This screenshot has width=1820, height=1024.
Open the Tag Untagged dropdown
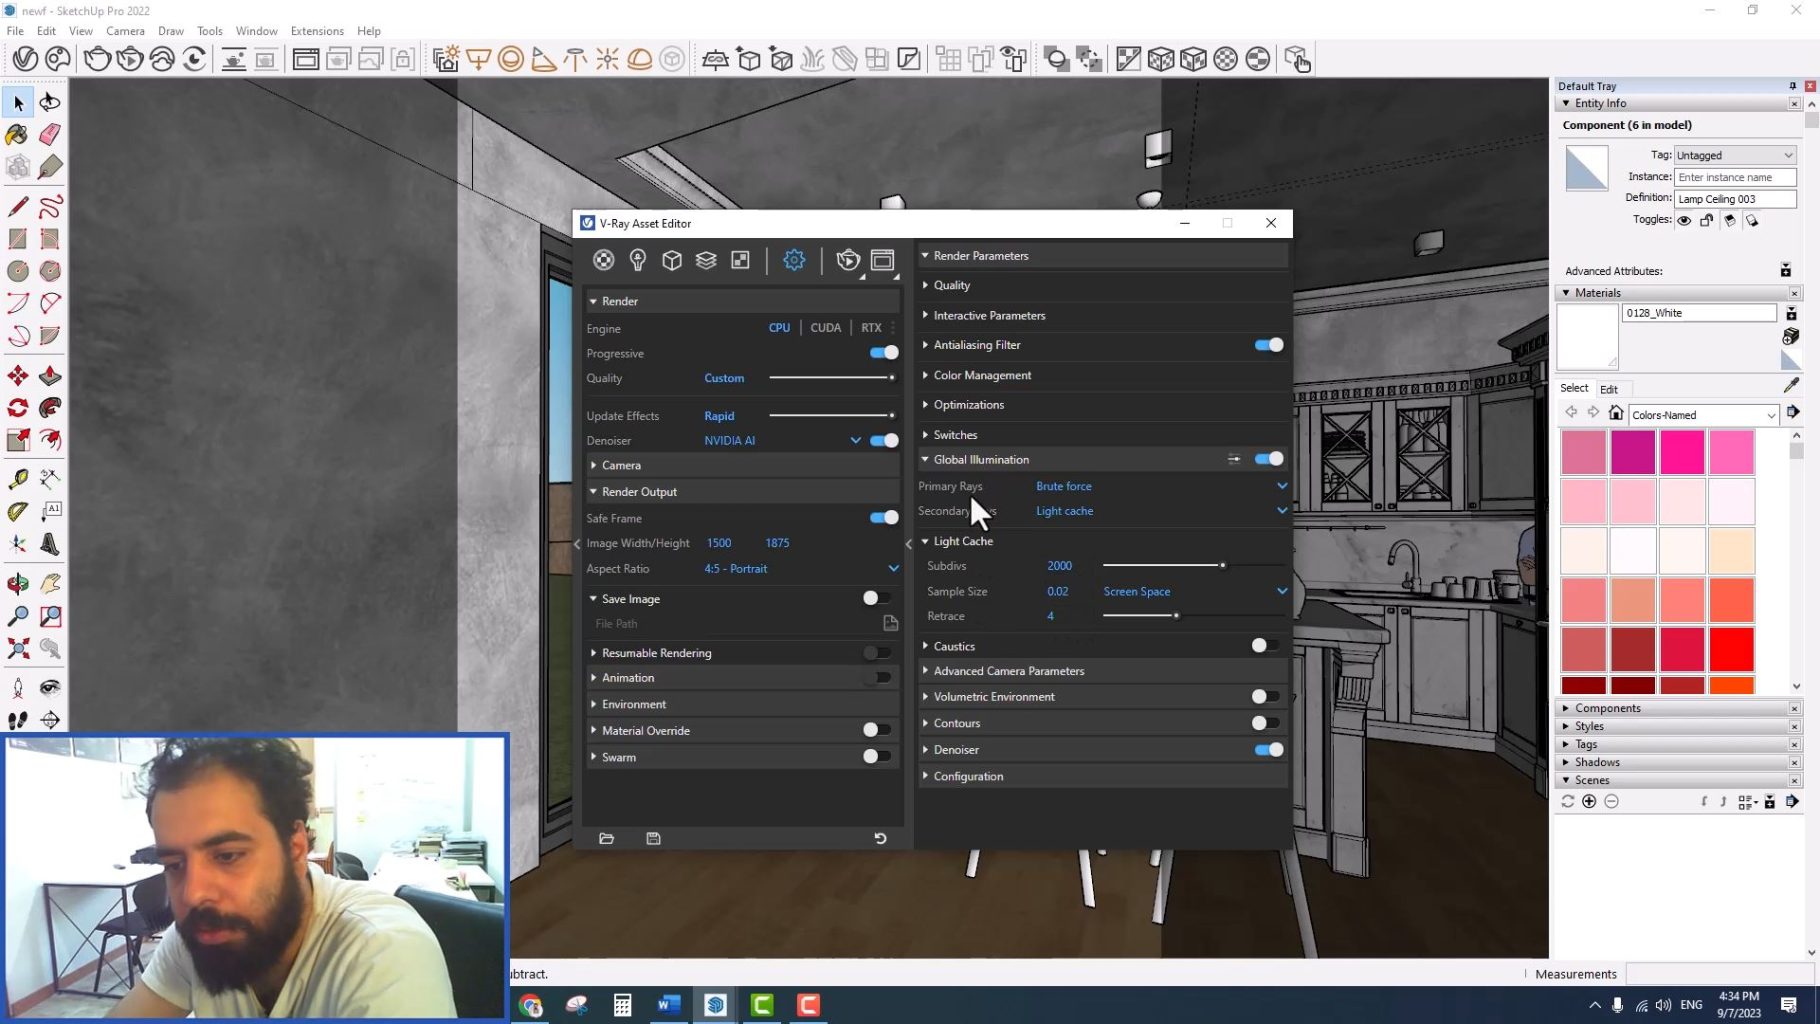[1735, 155]
